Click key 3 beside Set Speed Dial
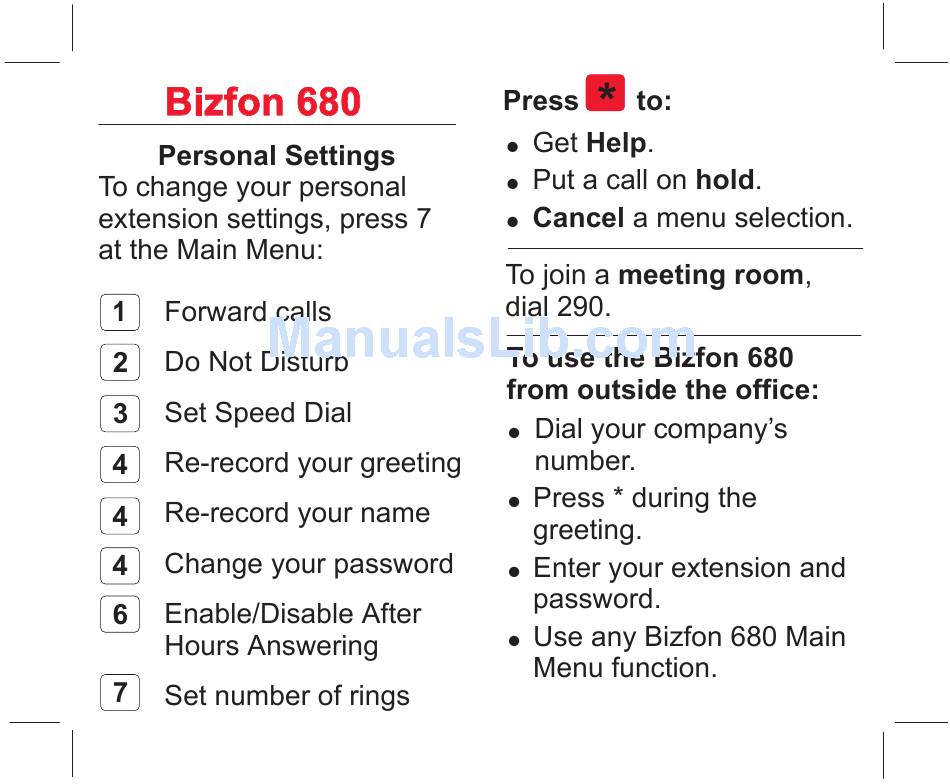950x784 pixels. point(120,413)
